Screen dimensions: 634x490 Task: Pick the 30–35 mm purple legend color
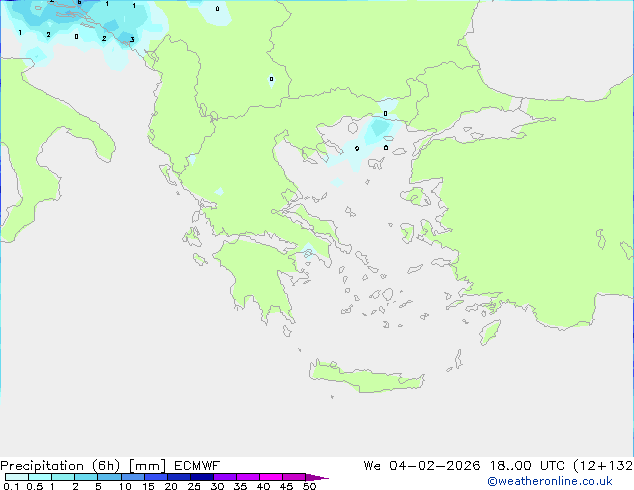click(x=225, y=477)
